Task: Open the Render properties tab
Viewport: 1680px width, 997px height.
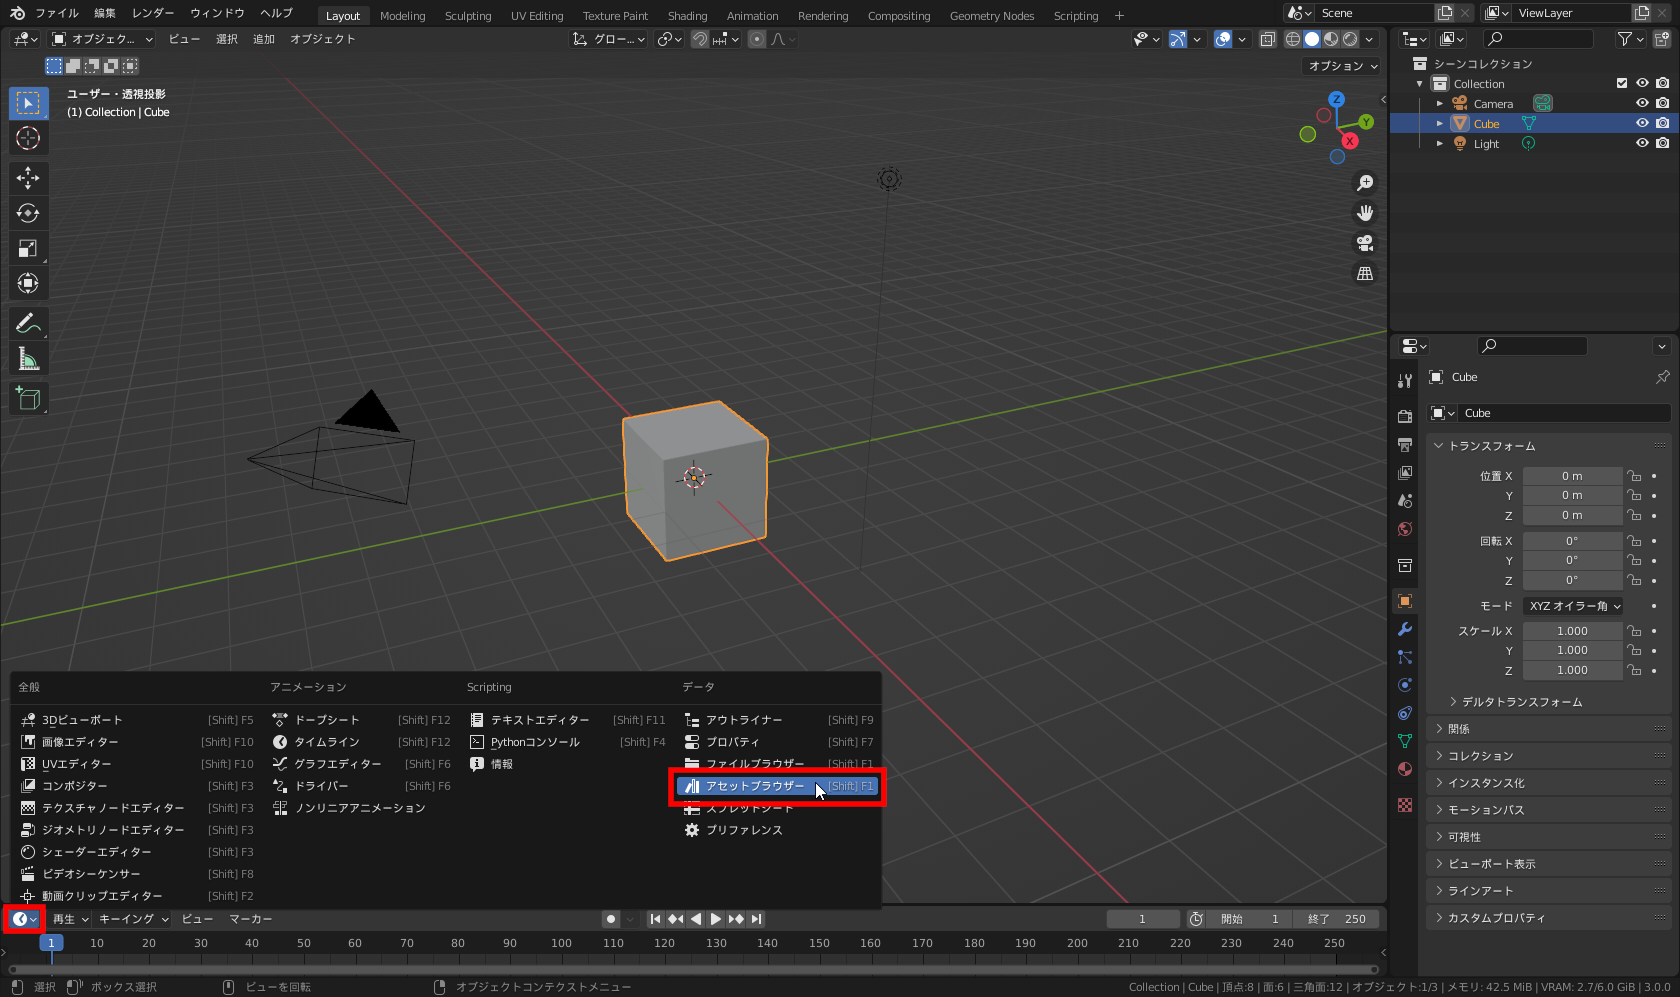Action: point(1405,416)
